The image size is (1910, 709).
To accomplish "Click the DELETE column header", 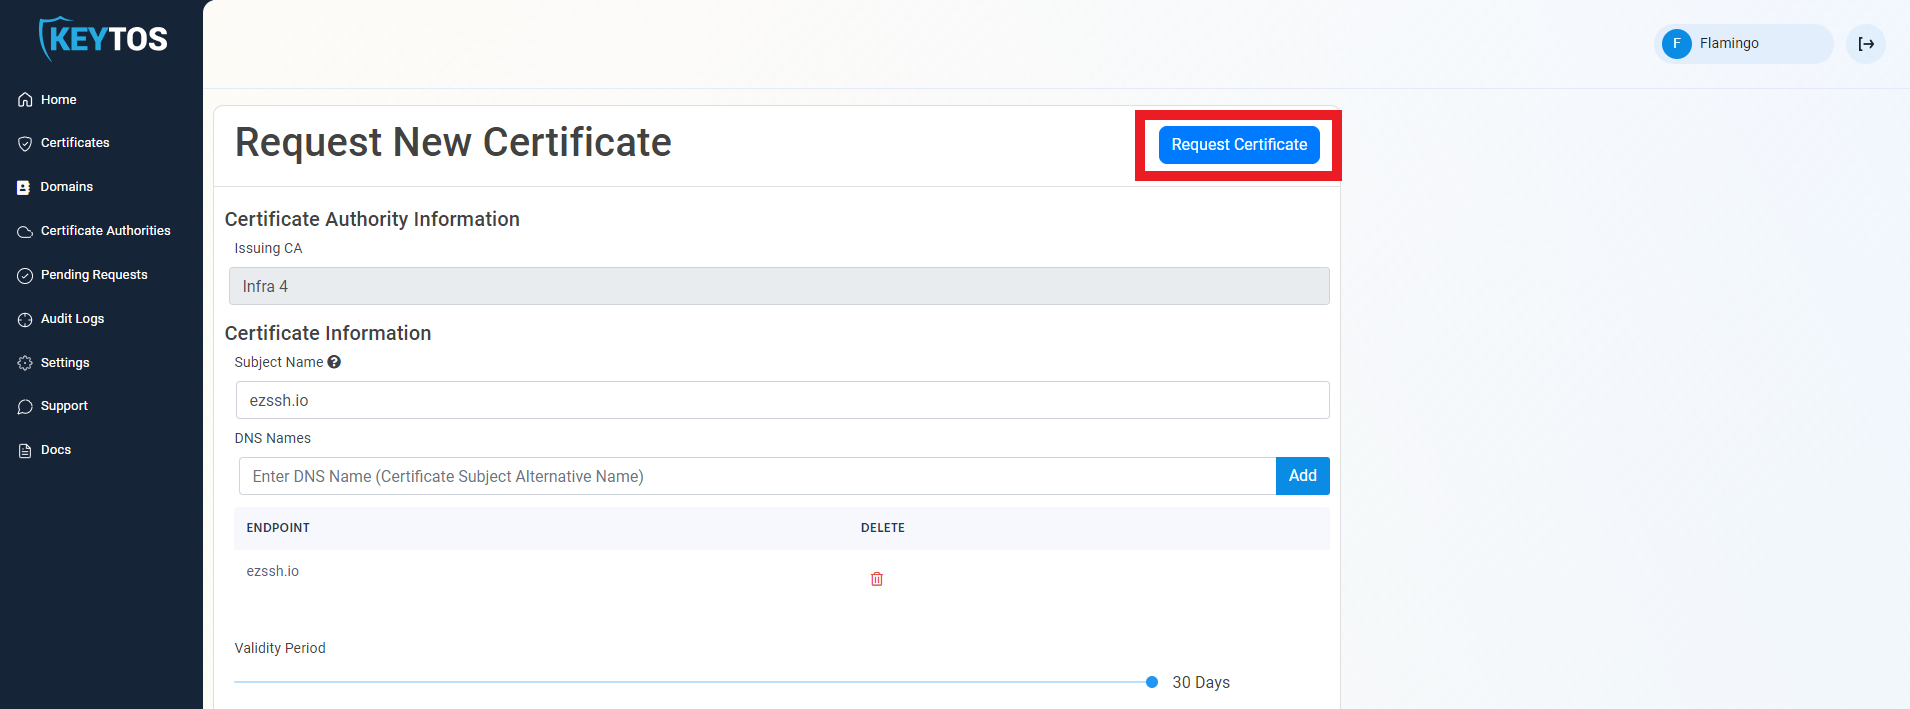I will [x=883, y=528].
